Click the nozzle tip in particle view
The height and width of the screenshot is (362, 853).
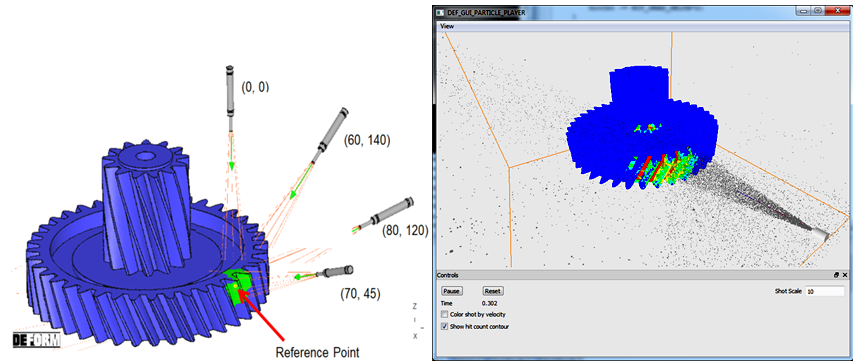819,235
